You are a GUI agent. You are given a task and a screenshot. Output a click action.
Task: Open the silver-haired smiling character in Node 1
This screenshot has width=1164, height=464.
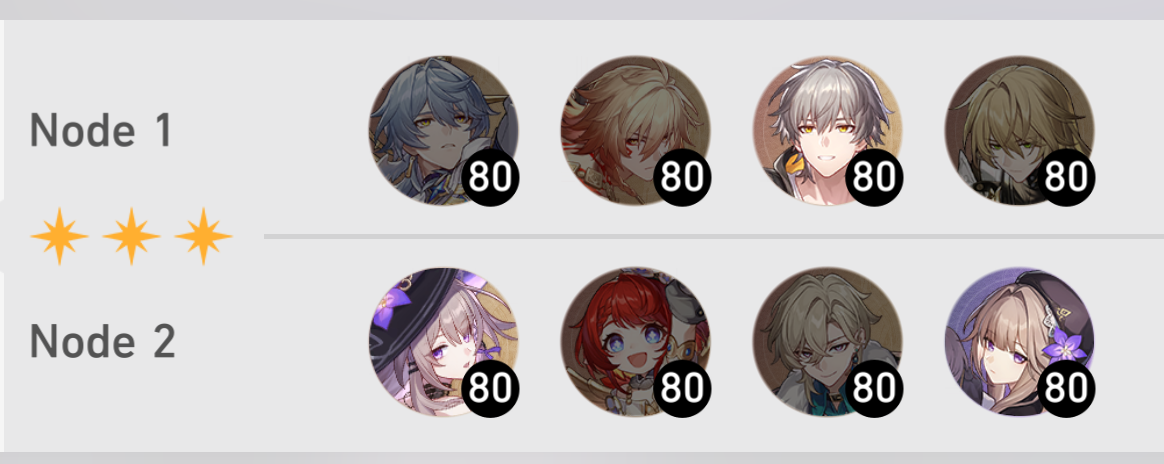(x=828, y=130)
